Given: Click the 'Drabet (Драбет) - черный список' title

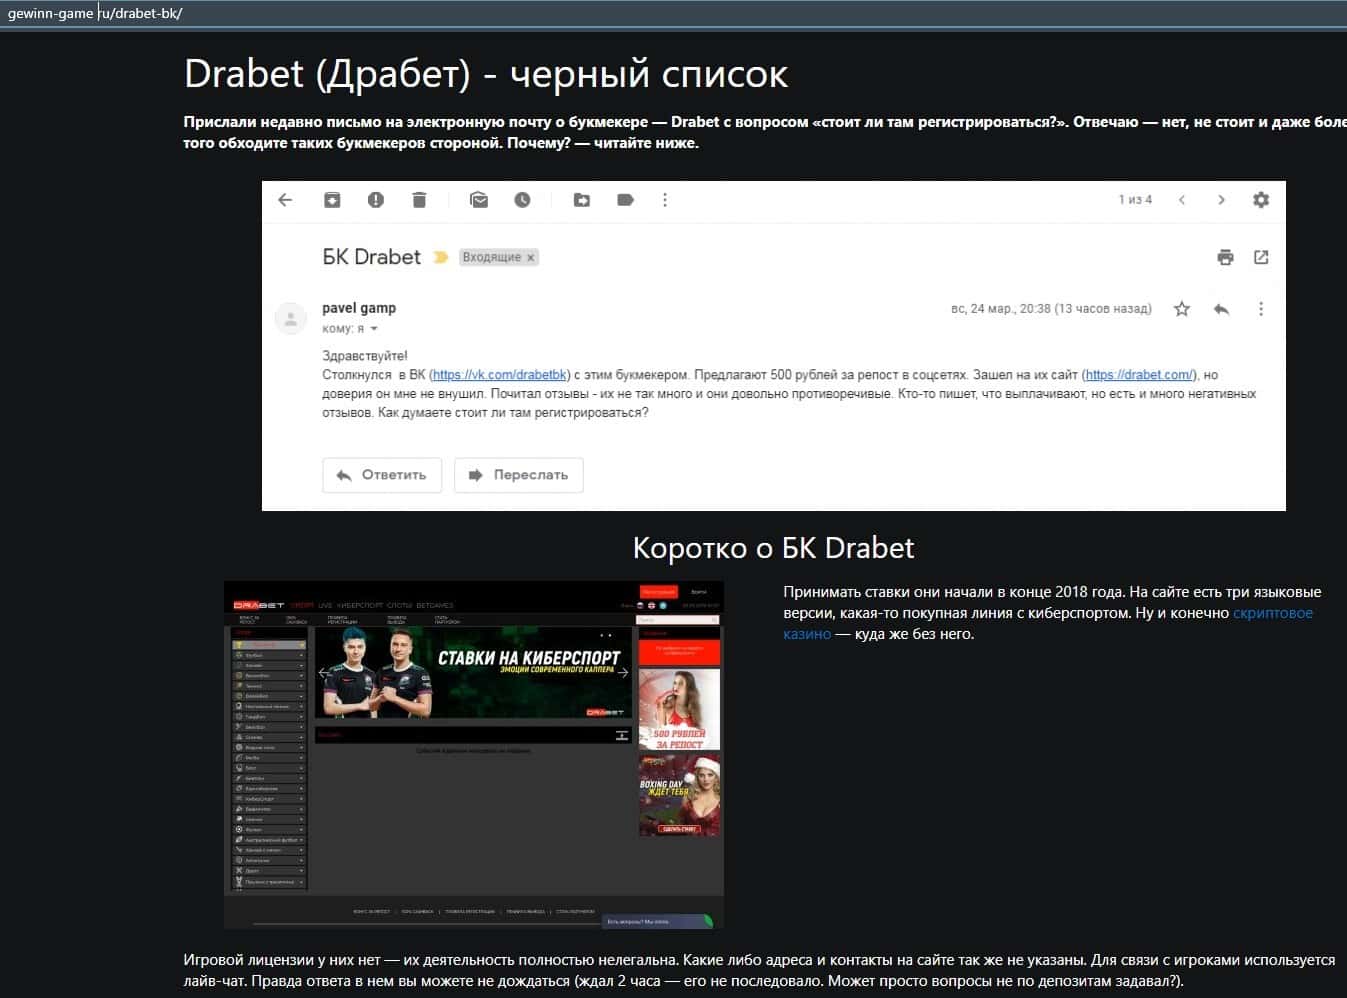Looking at the screenshot, I should point(486,74).
